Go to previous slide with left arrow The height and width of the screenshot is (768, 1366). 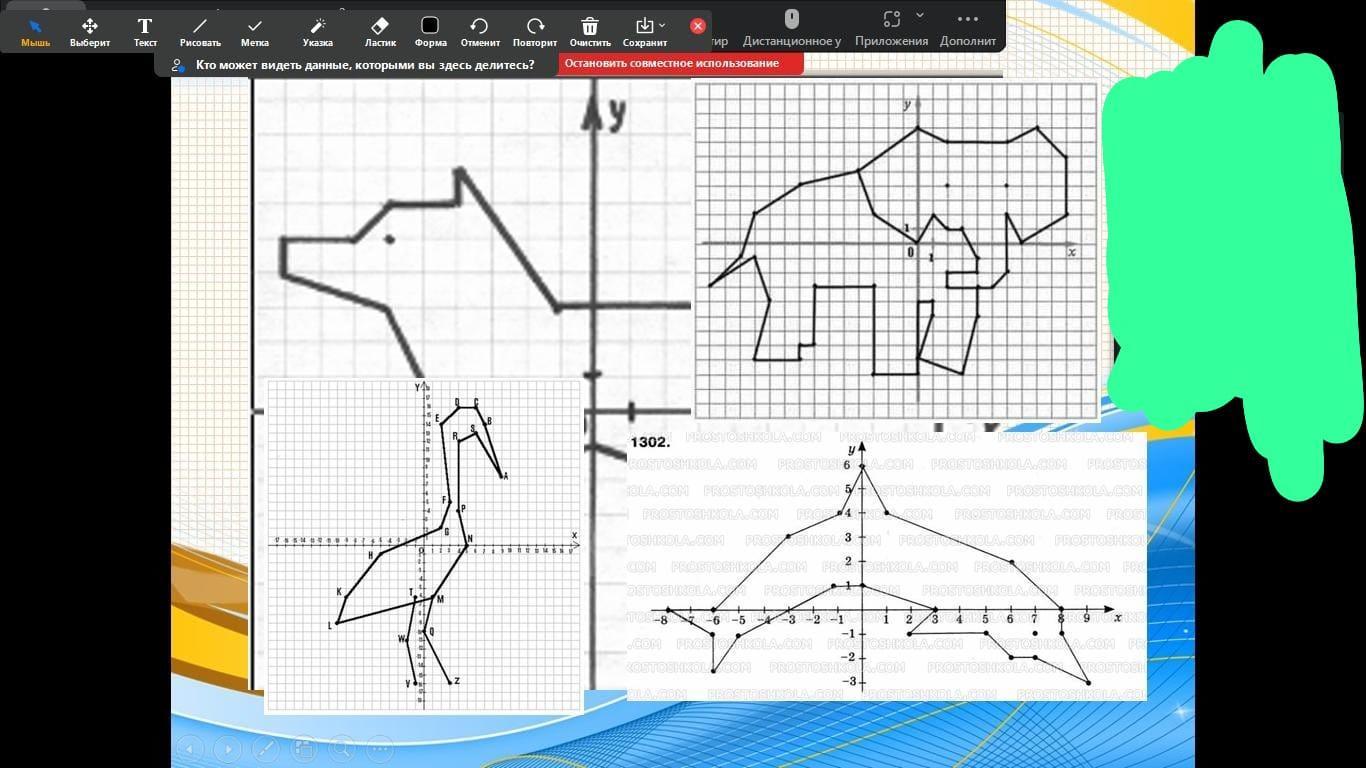point(190,747)
